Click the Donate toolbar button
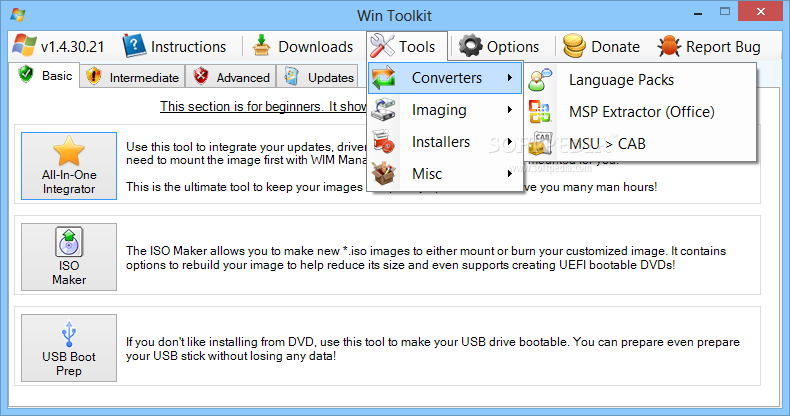Screen dimensions: 790x416 602,46
